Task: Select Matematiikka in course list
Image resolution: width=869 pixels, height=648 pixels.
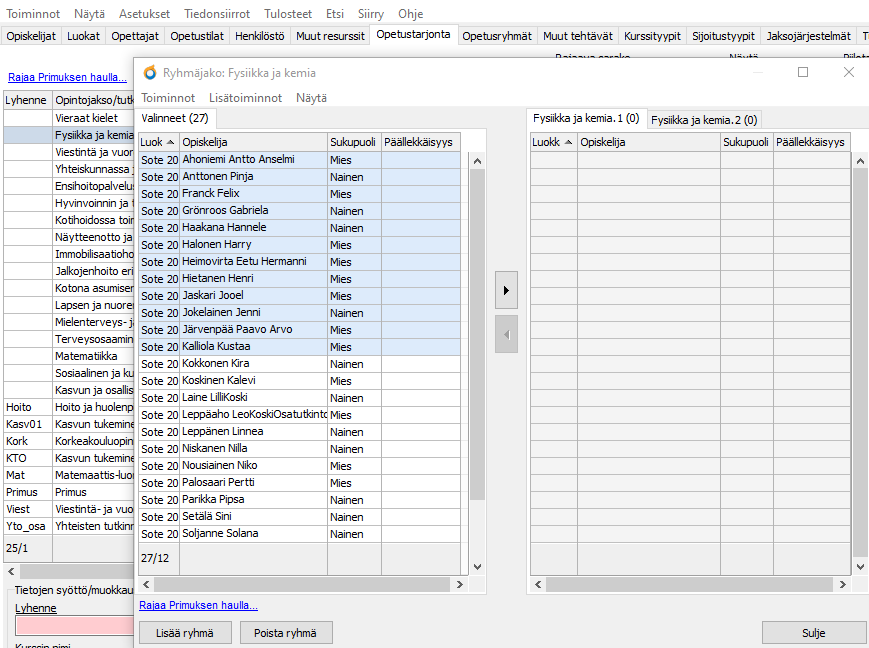Action: (x=86, y=356)
